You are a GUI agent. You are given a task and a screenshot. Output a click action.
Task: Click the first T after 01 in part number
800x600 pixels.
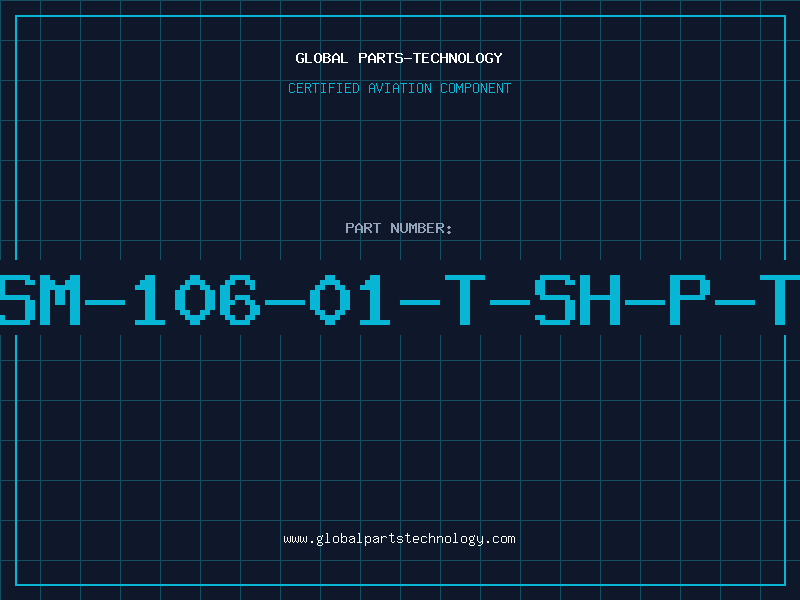pyautogui.click(x=464, y=299)
